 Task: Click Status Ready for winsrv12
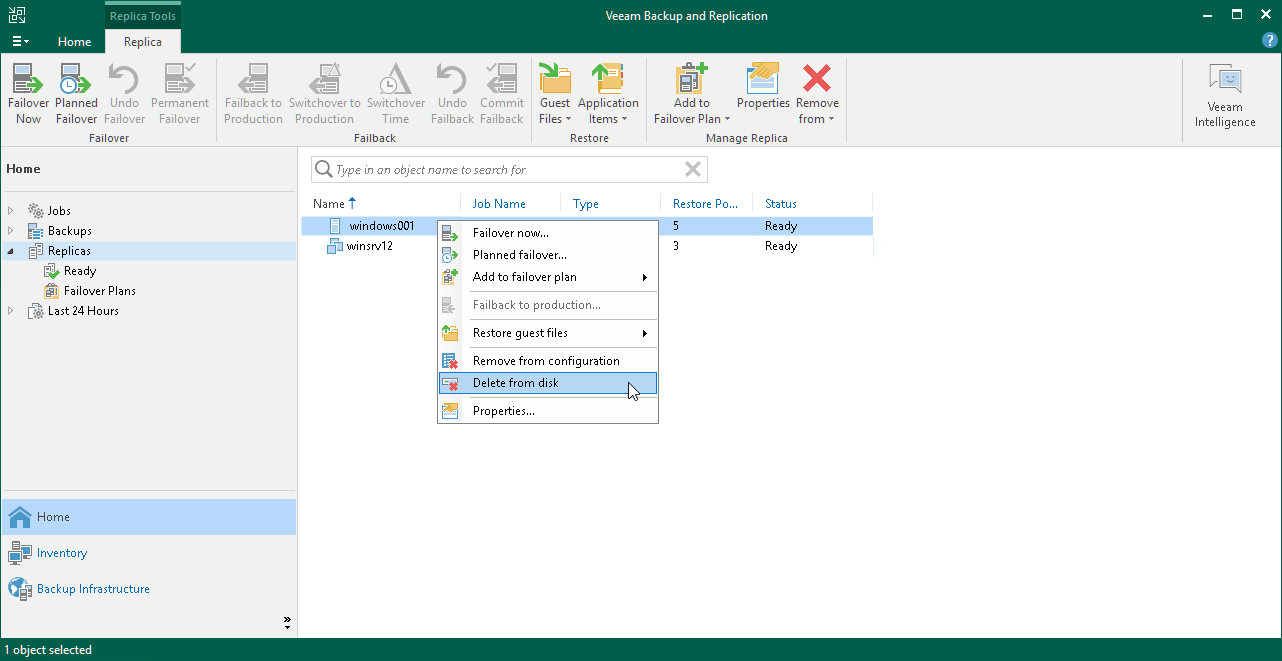coord(781,246)
